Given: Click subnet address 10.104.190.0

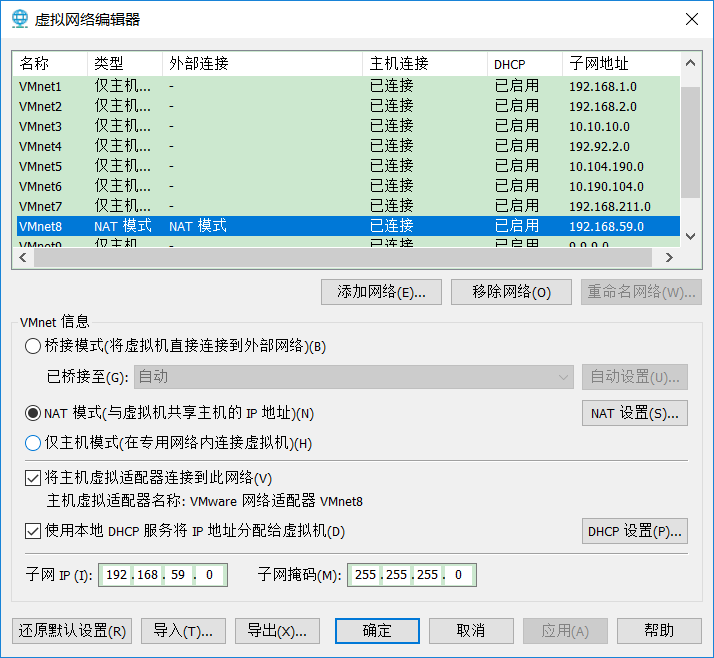Looking at the screenshot, I should [x=606, y=167].
